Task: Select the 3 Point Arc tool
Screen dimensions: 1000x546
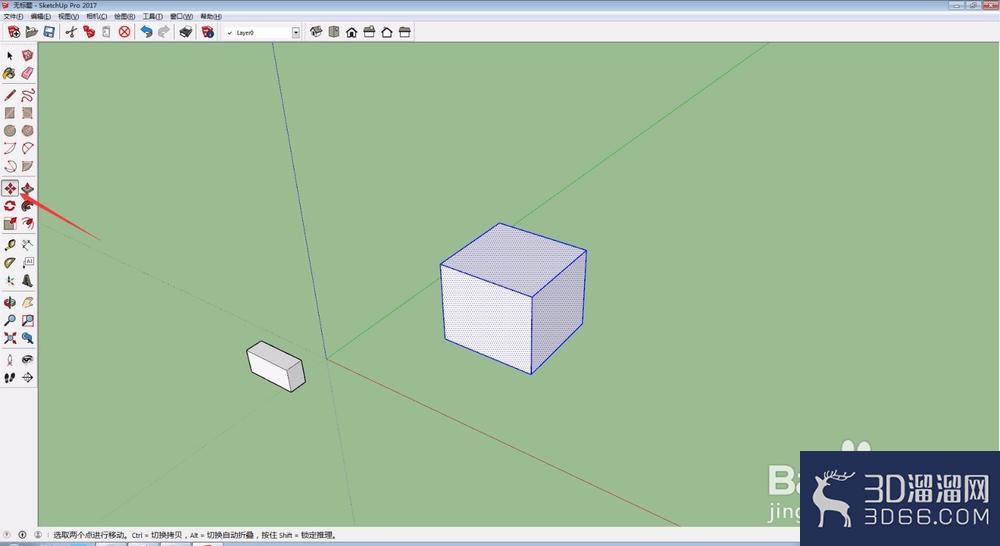Action: (10, 166)
